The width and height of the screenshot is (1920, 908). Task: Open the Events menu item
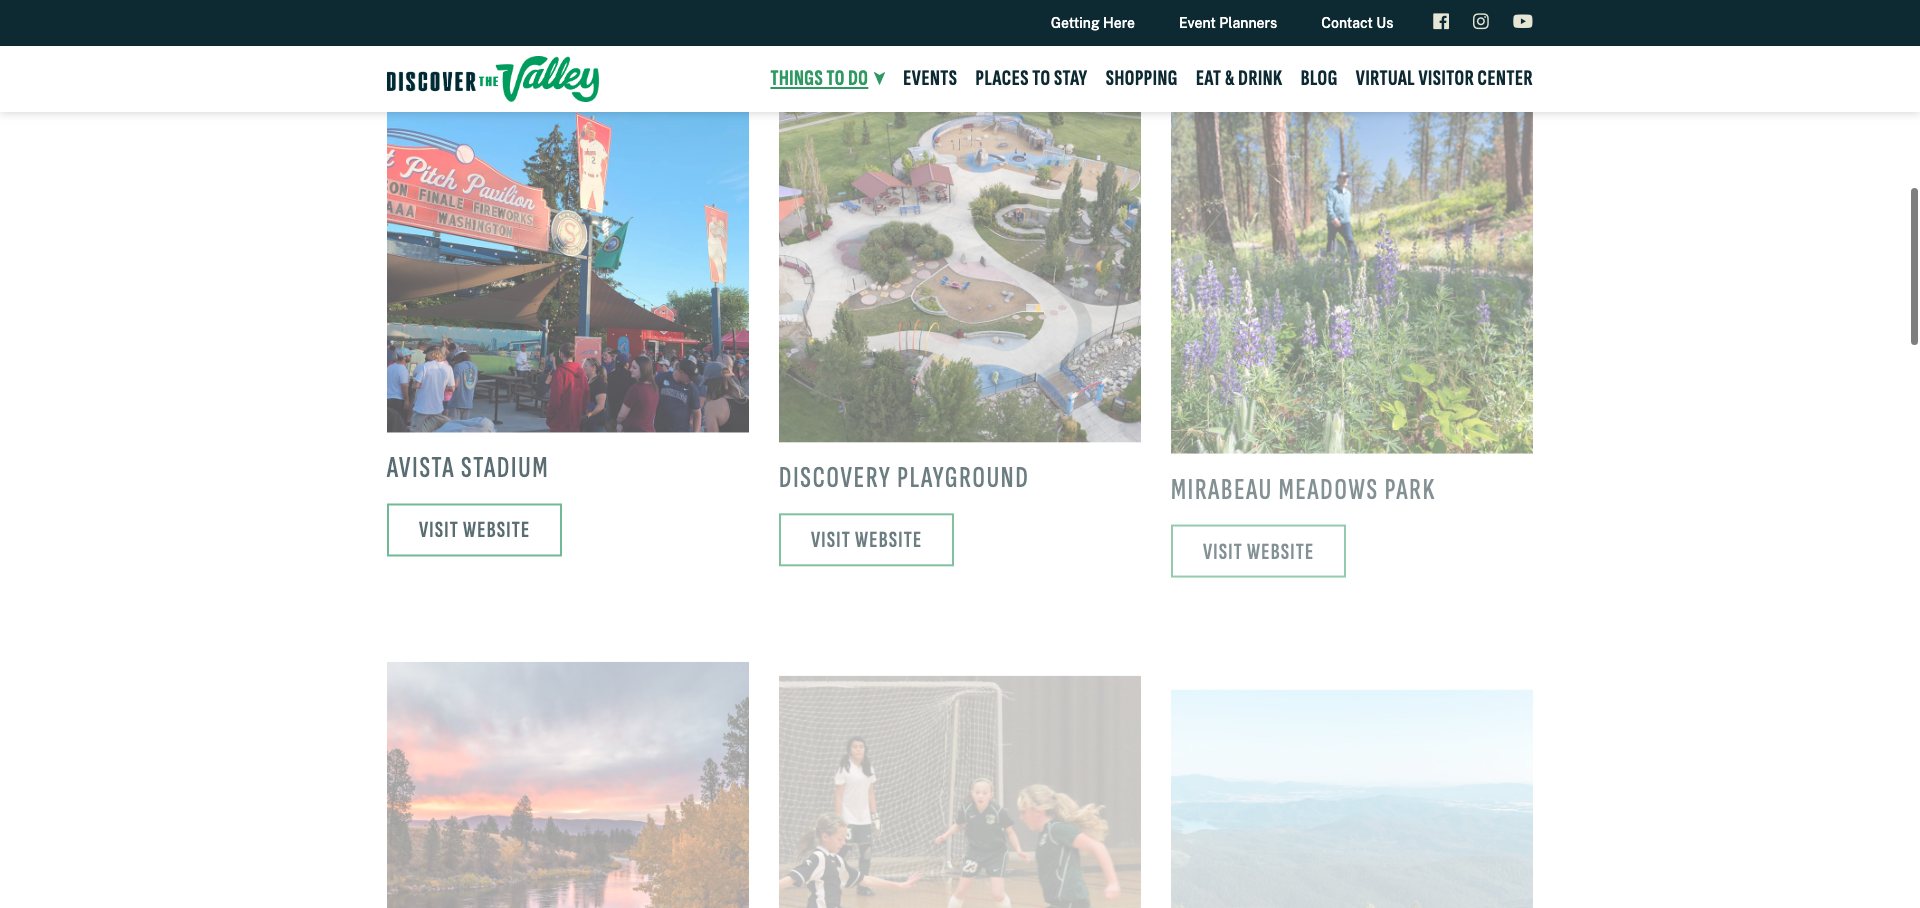(x=930, y=78)
